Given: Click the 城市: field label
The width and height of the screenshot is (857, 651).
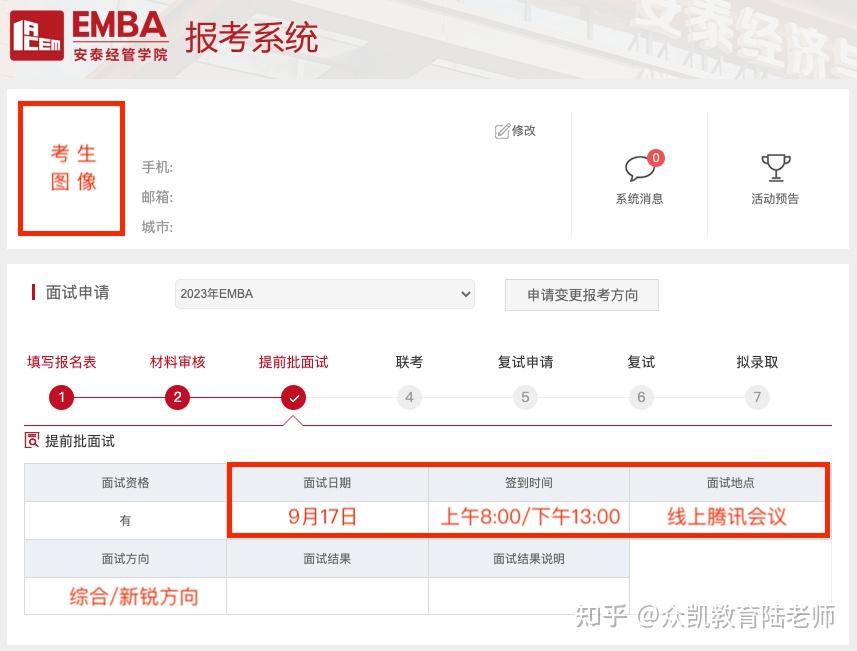Looking at the screenshot, I should pyautogui.click(x=157, y=227).
